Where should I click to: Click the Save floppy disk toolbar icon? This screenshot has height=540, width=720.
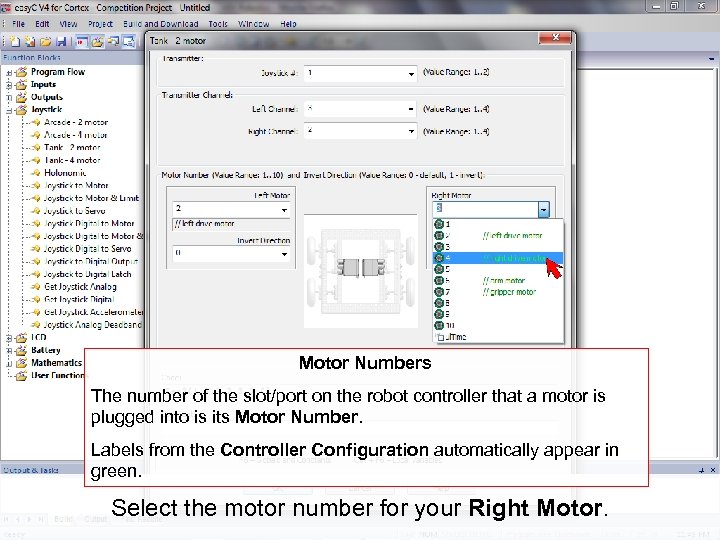tap(61, 42)
